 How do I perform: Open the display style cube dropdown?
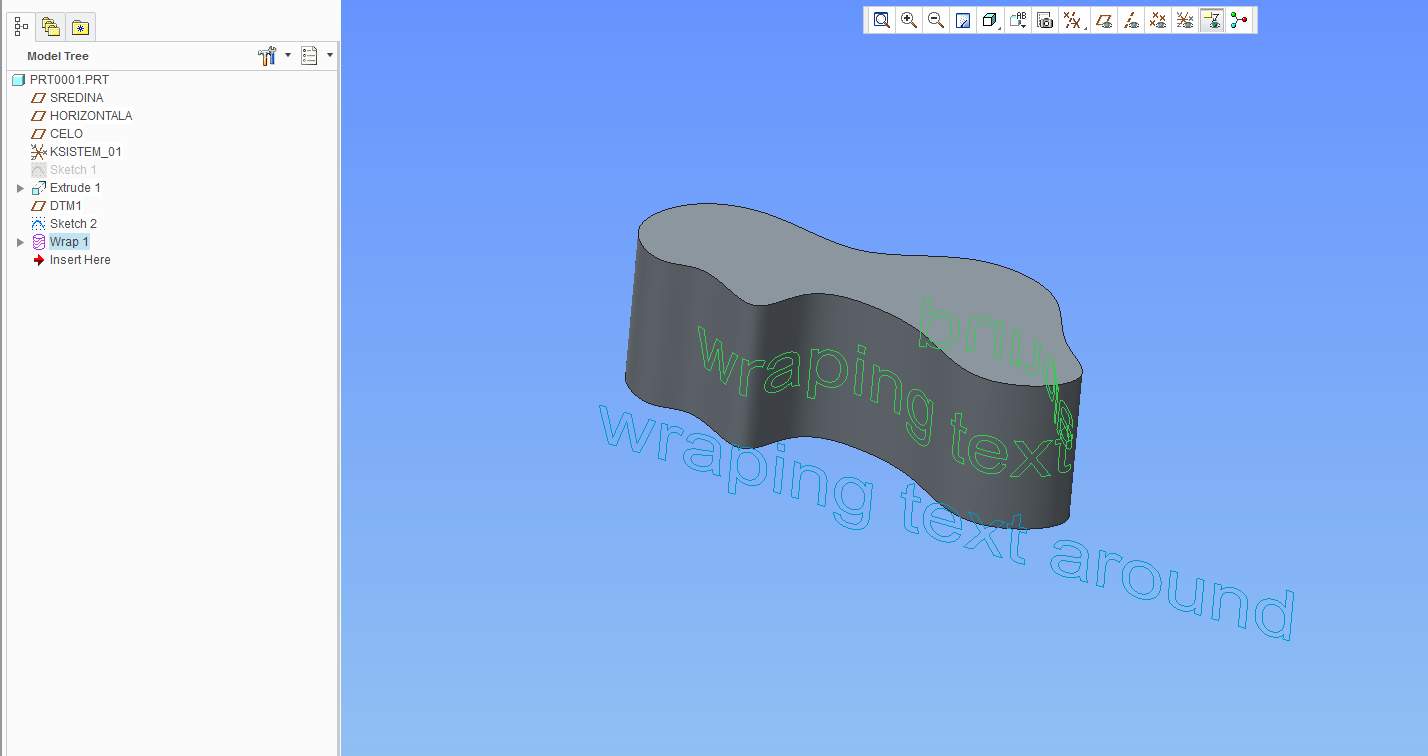click(990, 20)
